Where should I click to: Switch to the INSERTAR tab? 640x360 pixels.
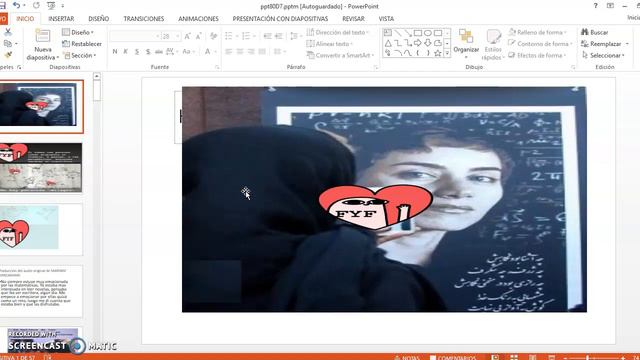[x=61, y=19]
